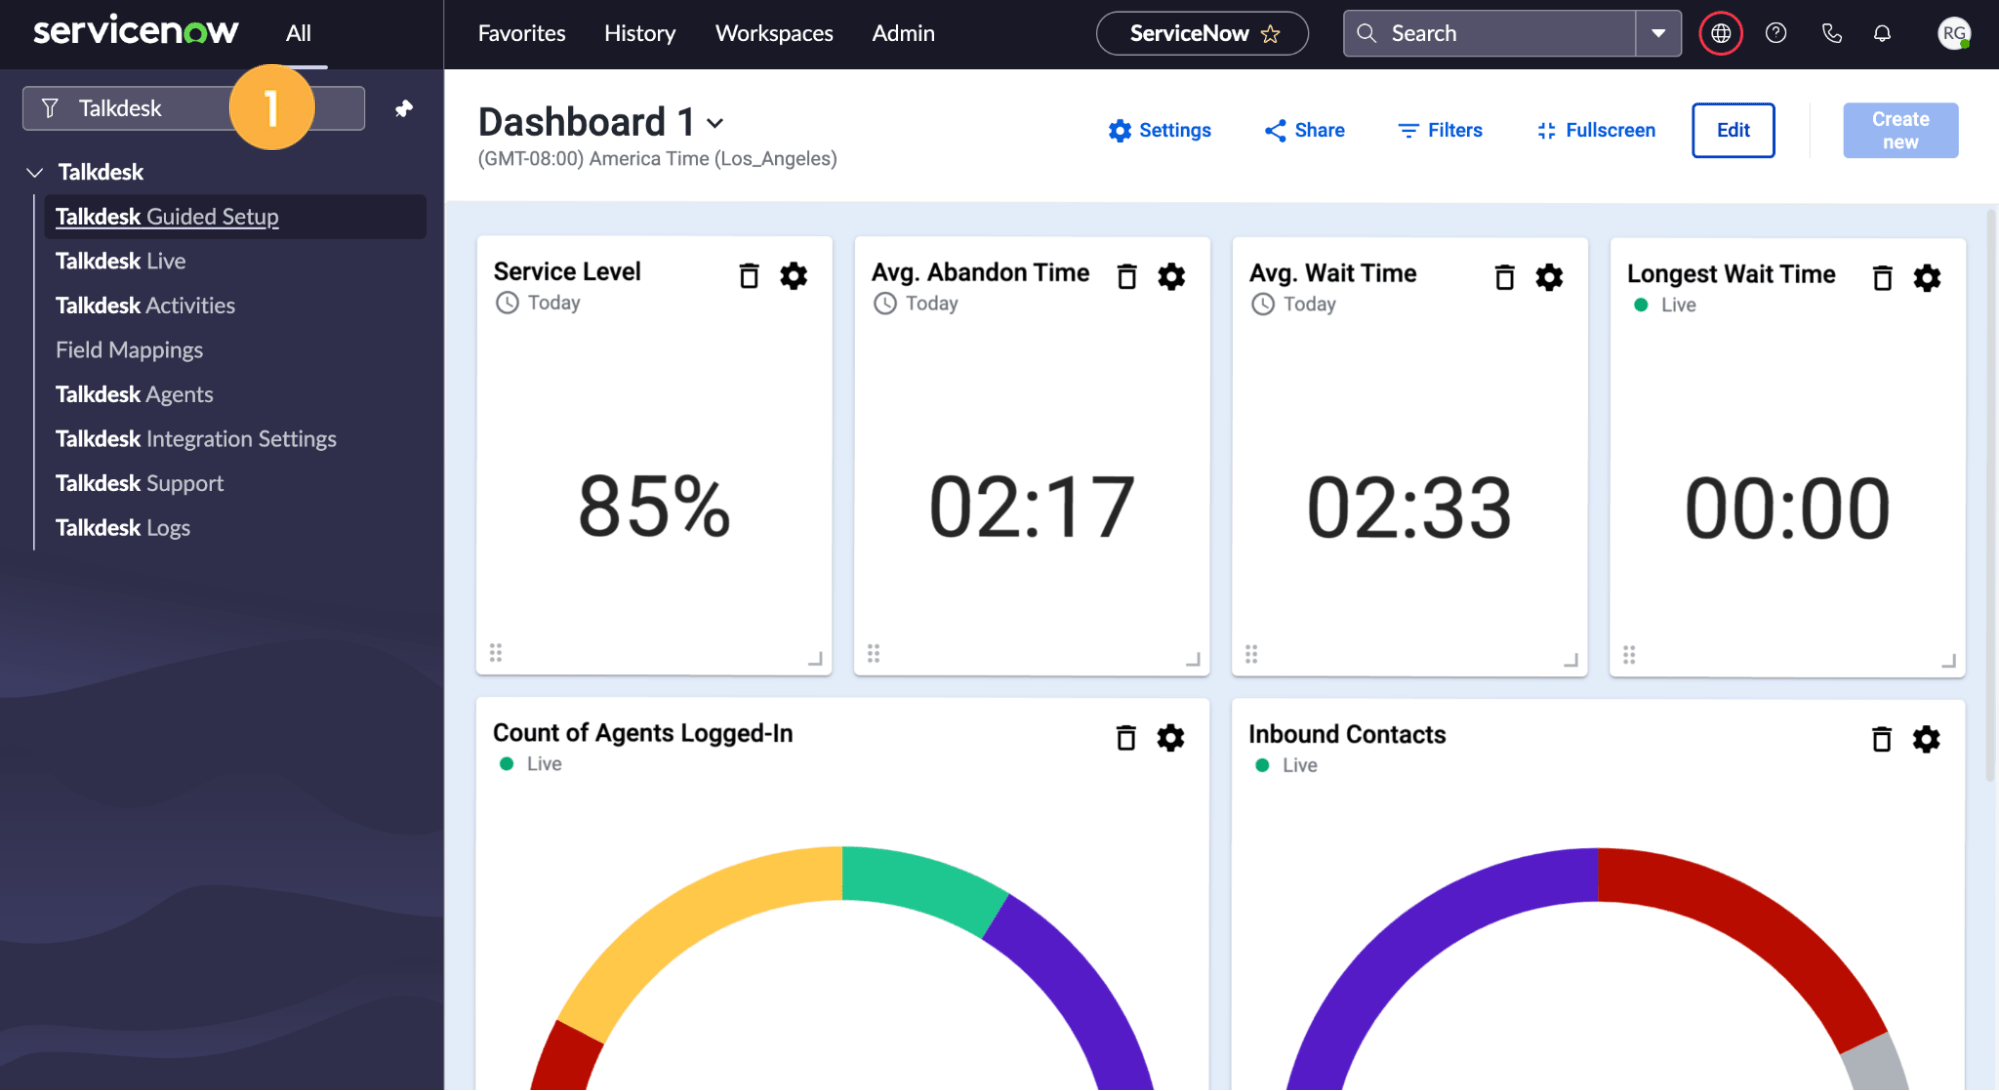
Task: Click the globe language icon in the header
Action: 1720,33
